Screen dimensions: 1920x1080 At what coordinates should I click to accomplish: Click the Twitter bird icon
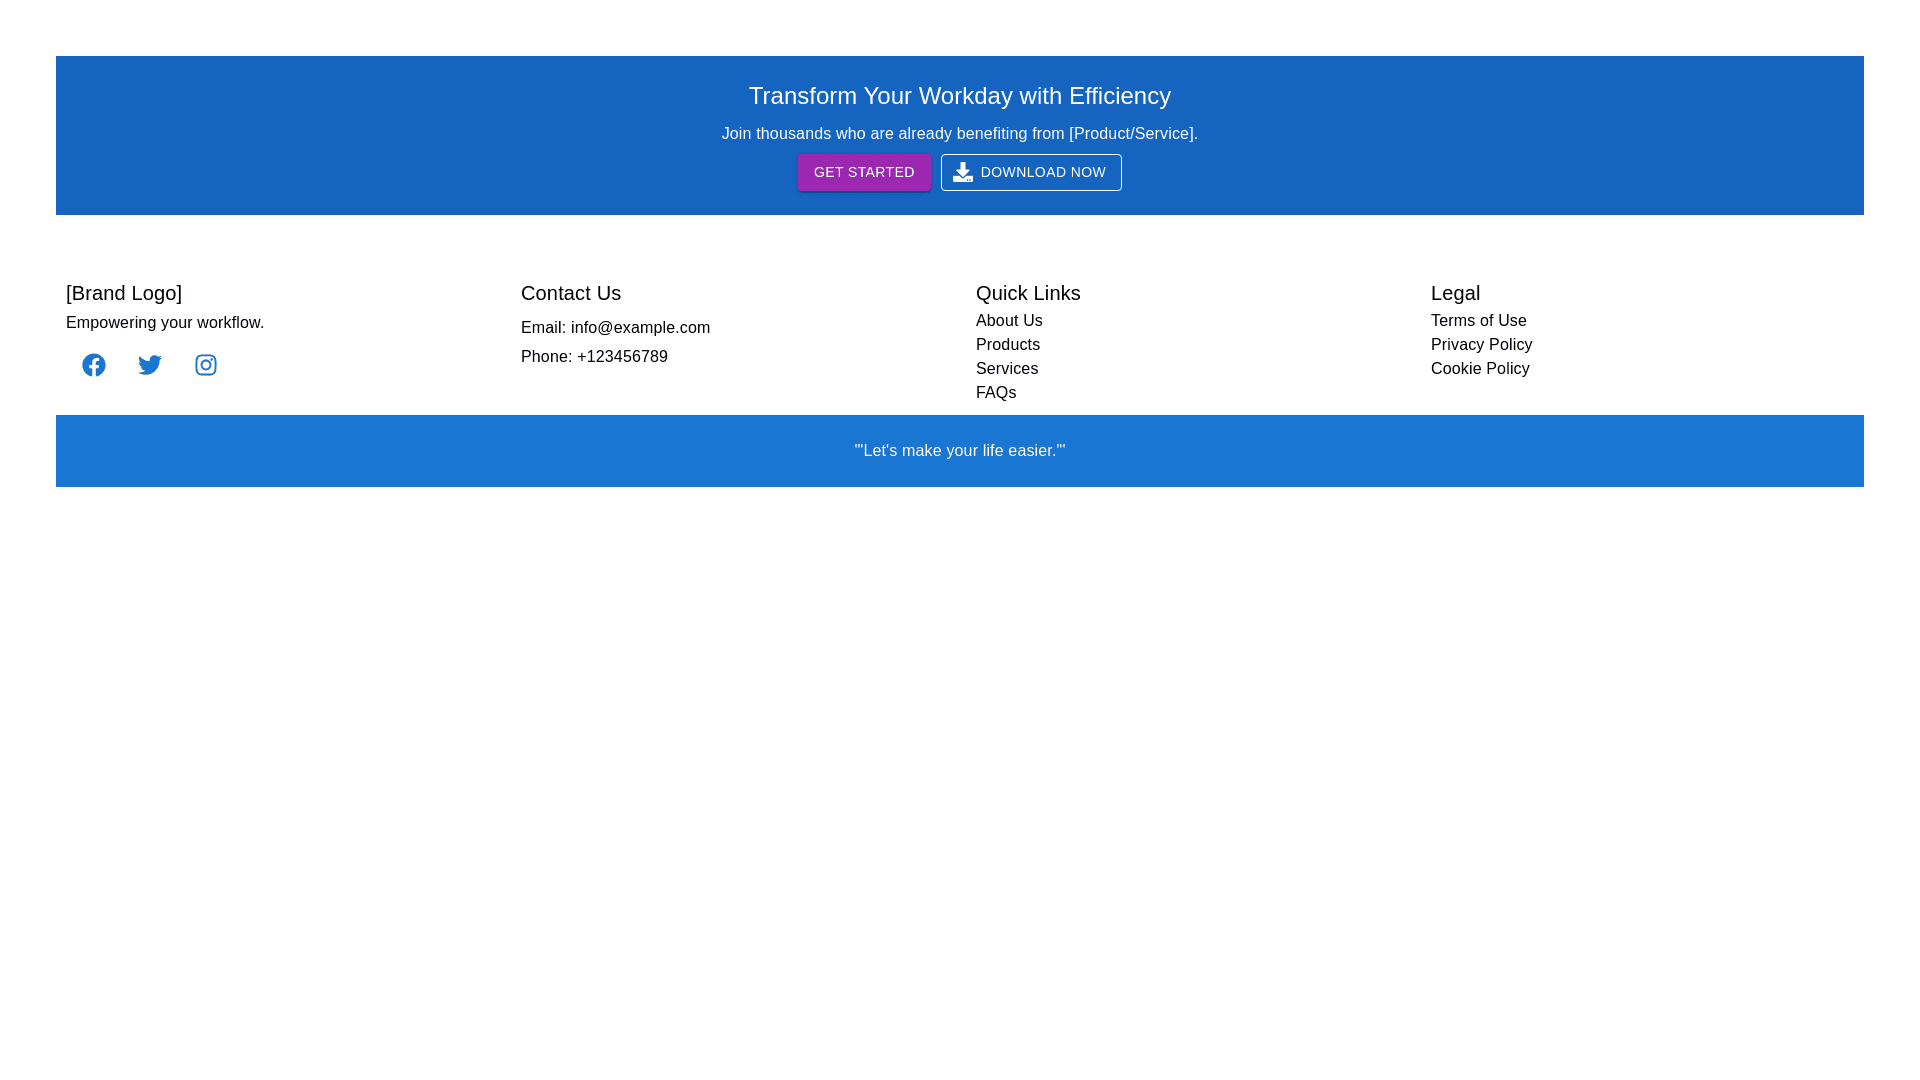pos(150,365)
